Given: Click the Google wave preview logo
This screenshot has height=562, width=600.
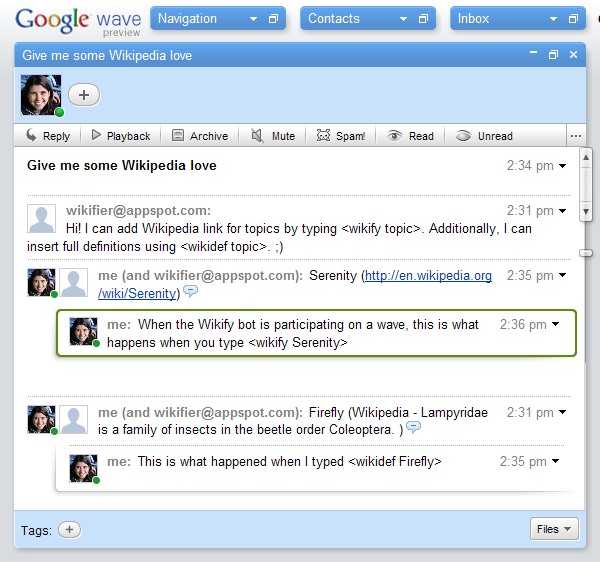Looking at the screenshot, I should click(x=78, y=21).
